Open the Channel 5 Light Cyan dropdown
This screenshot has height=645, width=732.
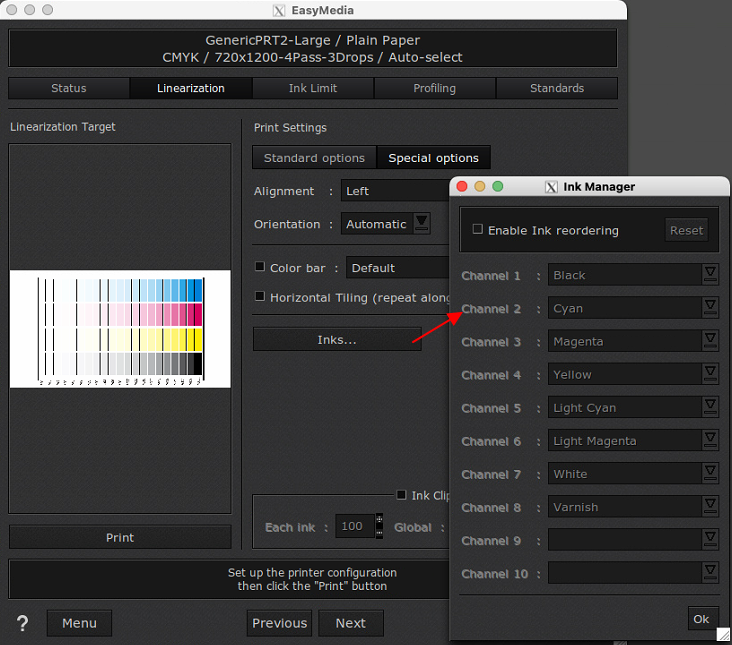(x=710, y=408)
